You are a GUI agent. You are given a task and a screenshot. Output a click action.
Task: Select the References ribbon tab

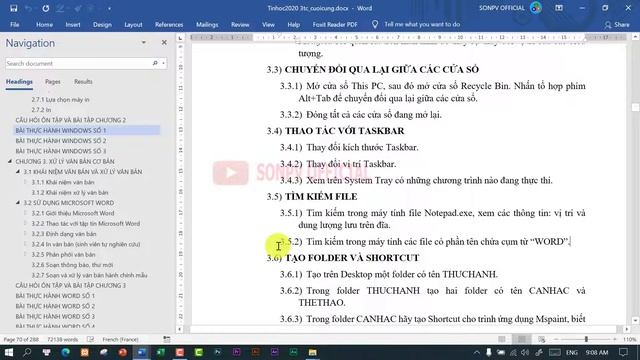click(x=169, y=24)
